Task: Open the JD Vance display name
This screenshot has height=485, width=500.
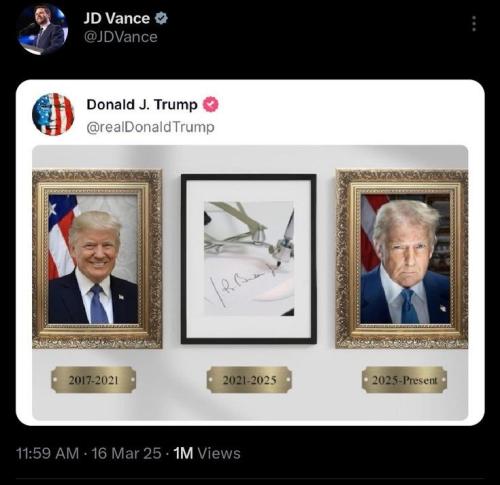Action: (116, 18)
